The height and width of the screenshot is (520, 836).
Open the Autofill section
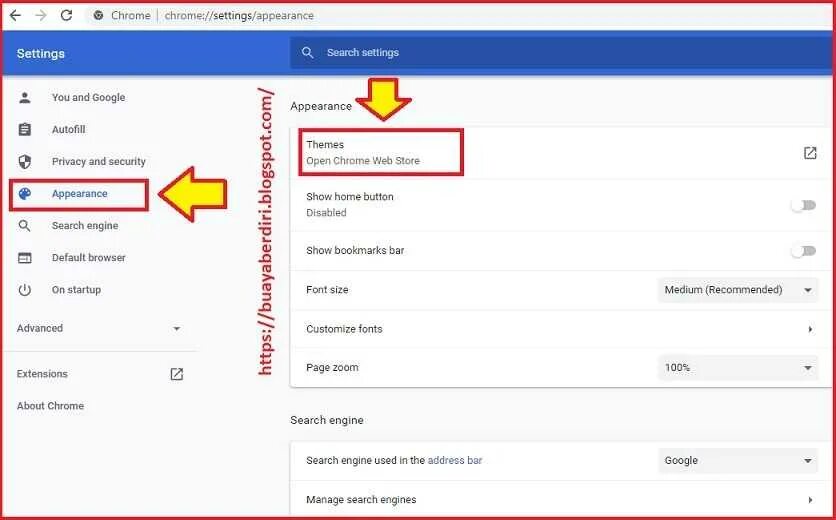click(68, 130)
